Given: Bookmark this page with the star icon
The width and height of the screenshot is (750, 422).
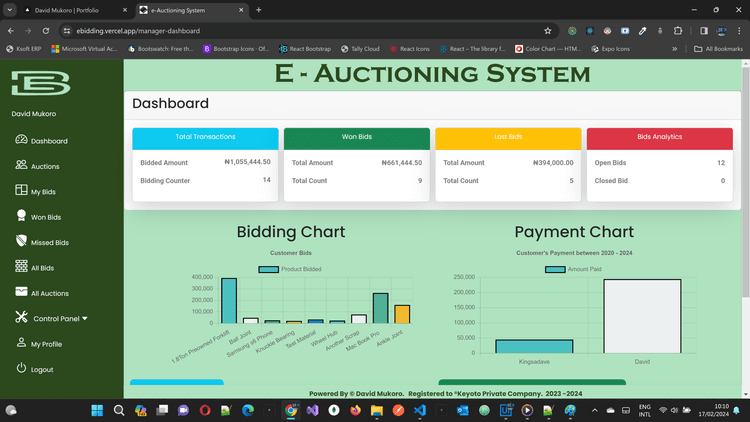Looking at the screenshot, I should coord(547,31).
